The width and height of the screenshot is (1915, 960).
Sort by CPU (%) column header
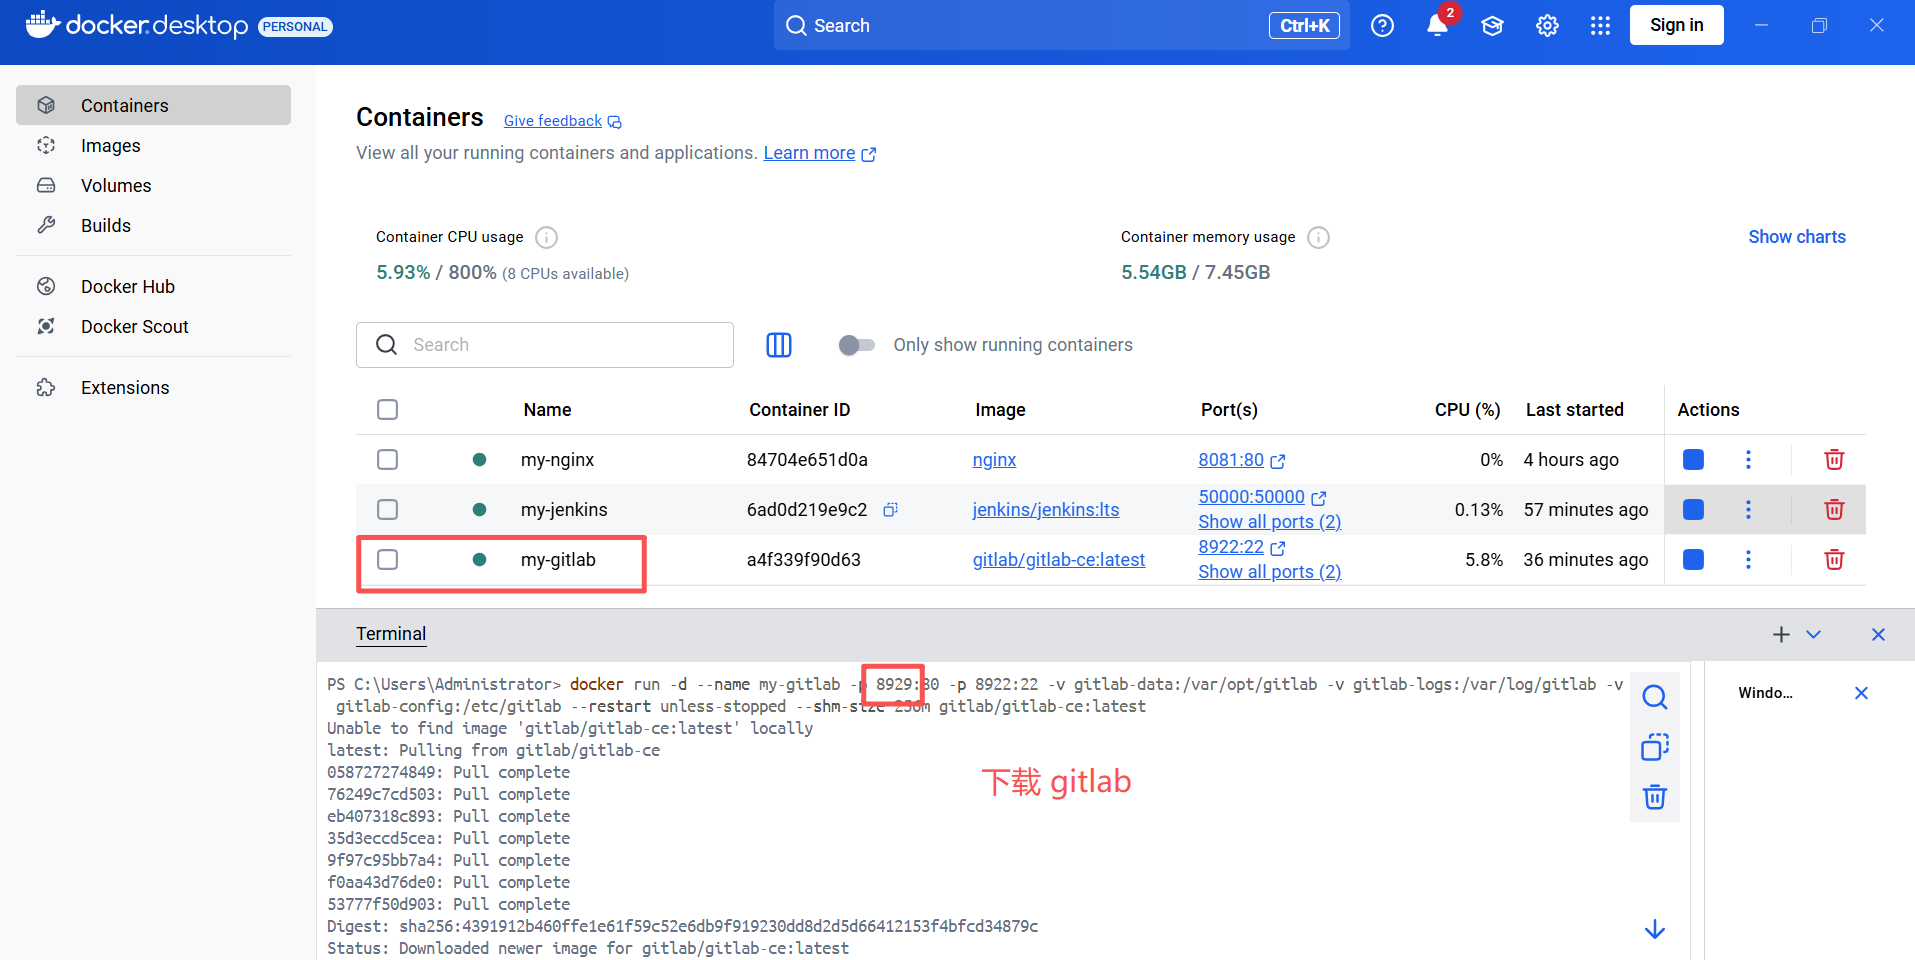(x=1467, y=410)
